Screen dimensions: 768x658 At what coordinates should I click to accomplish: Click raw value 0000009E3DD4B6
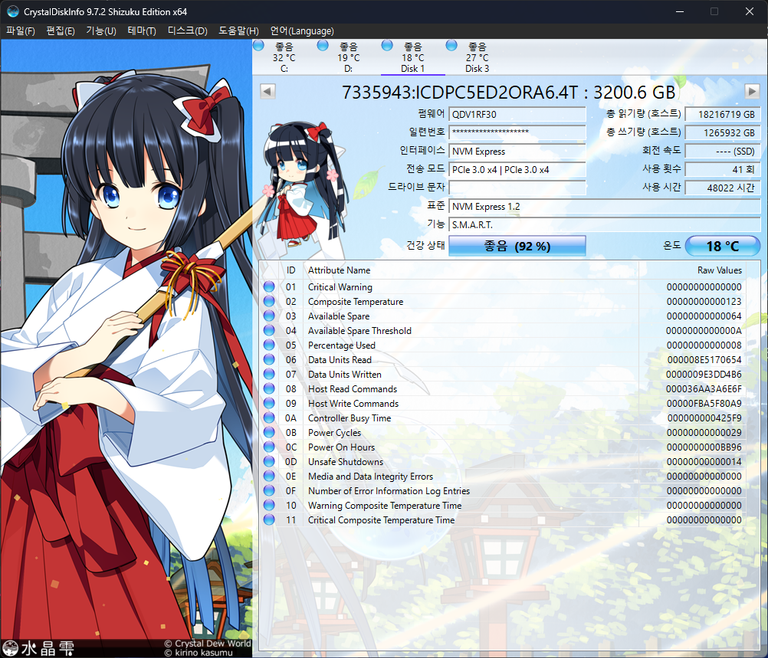[x=703, y=374]
